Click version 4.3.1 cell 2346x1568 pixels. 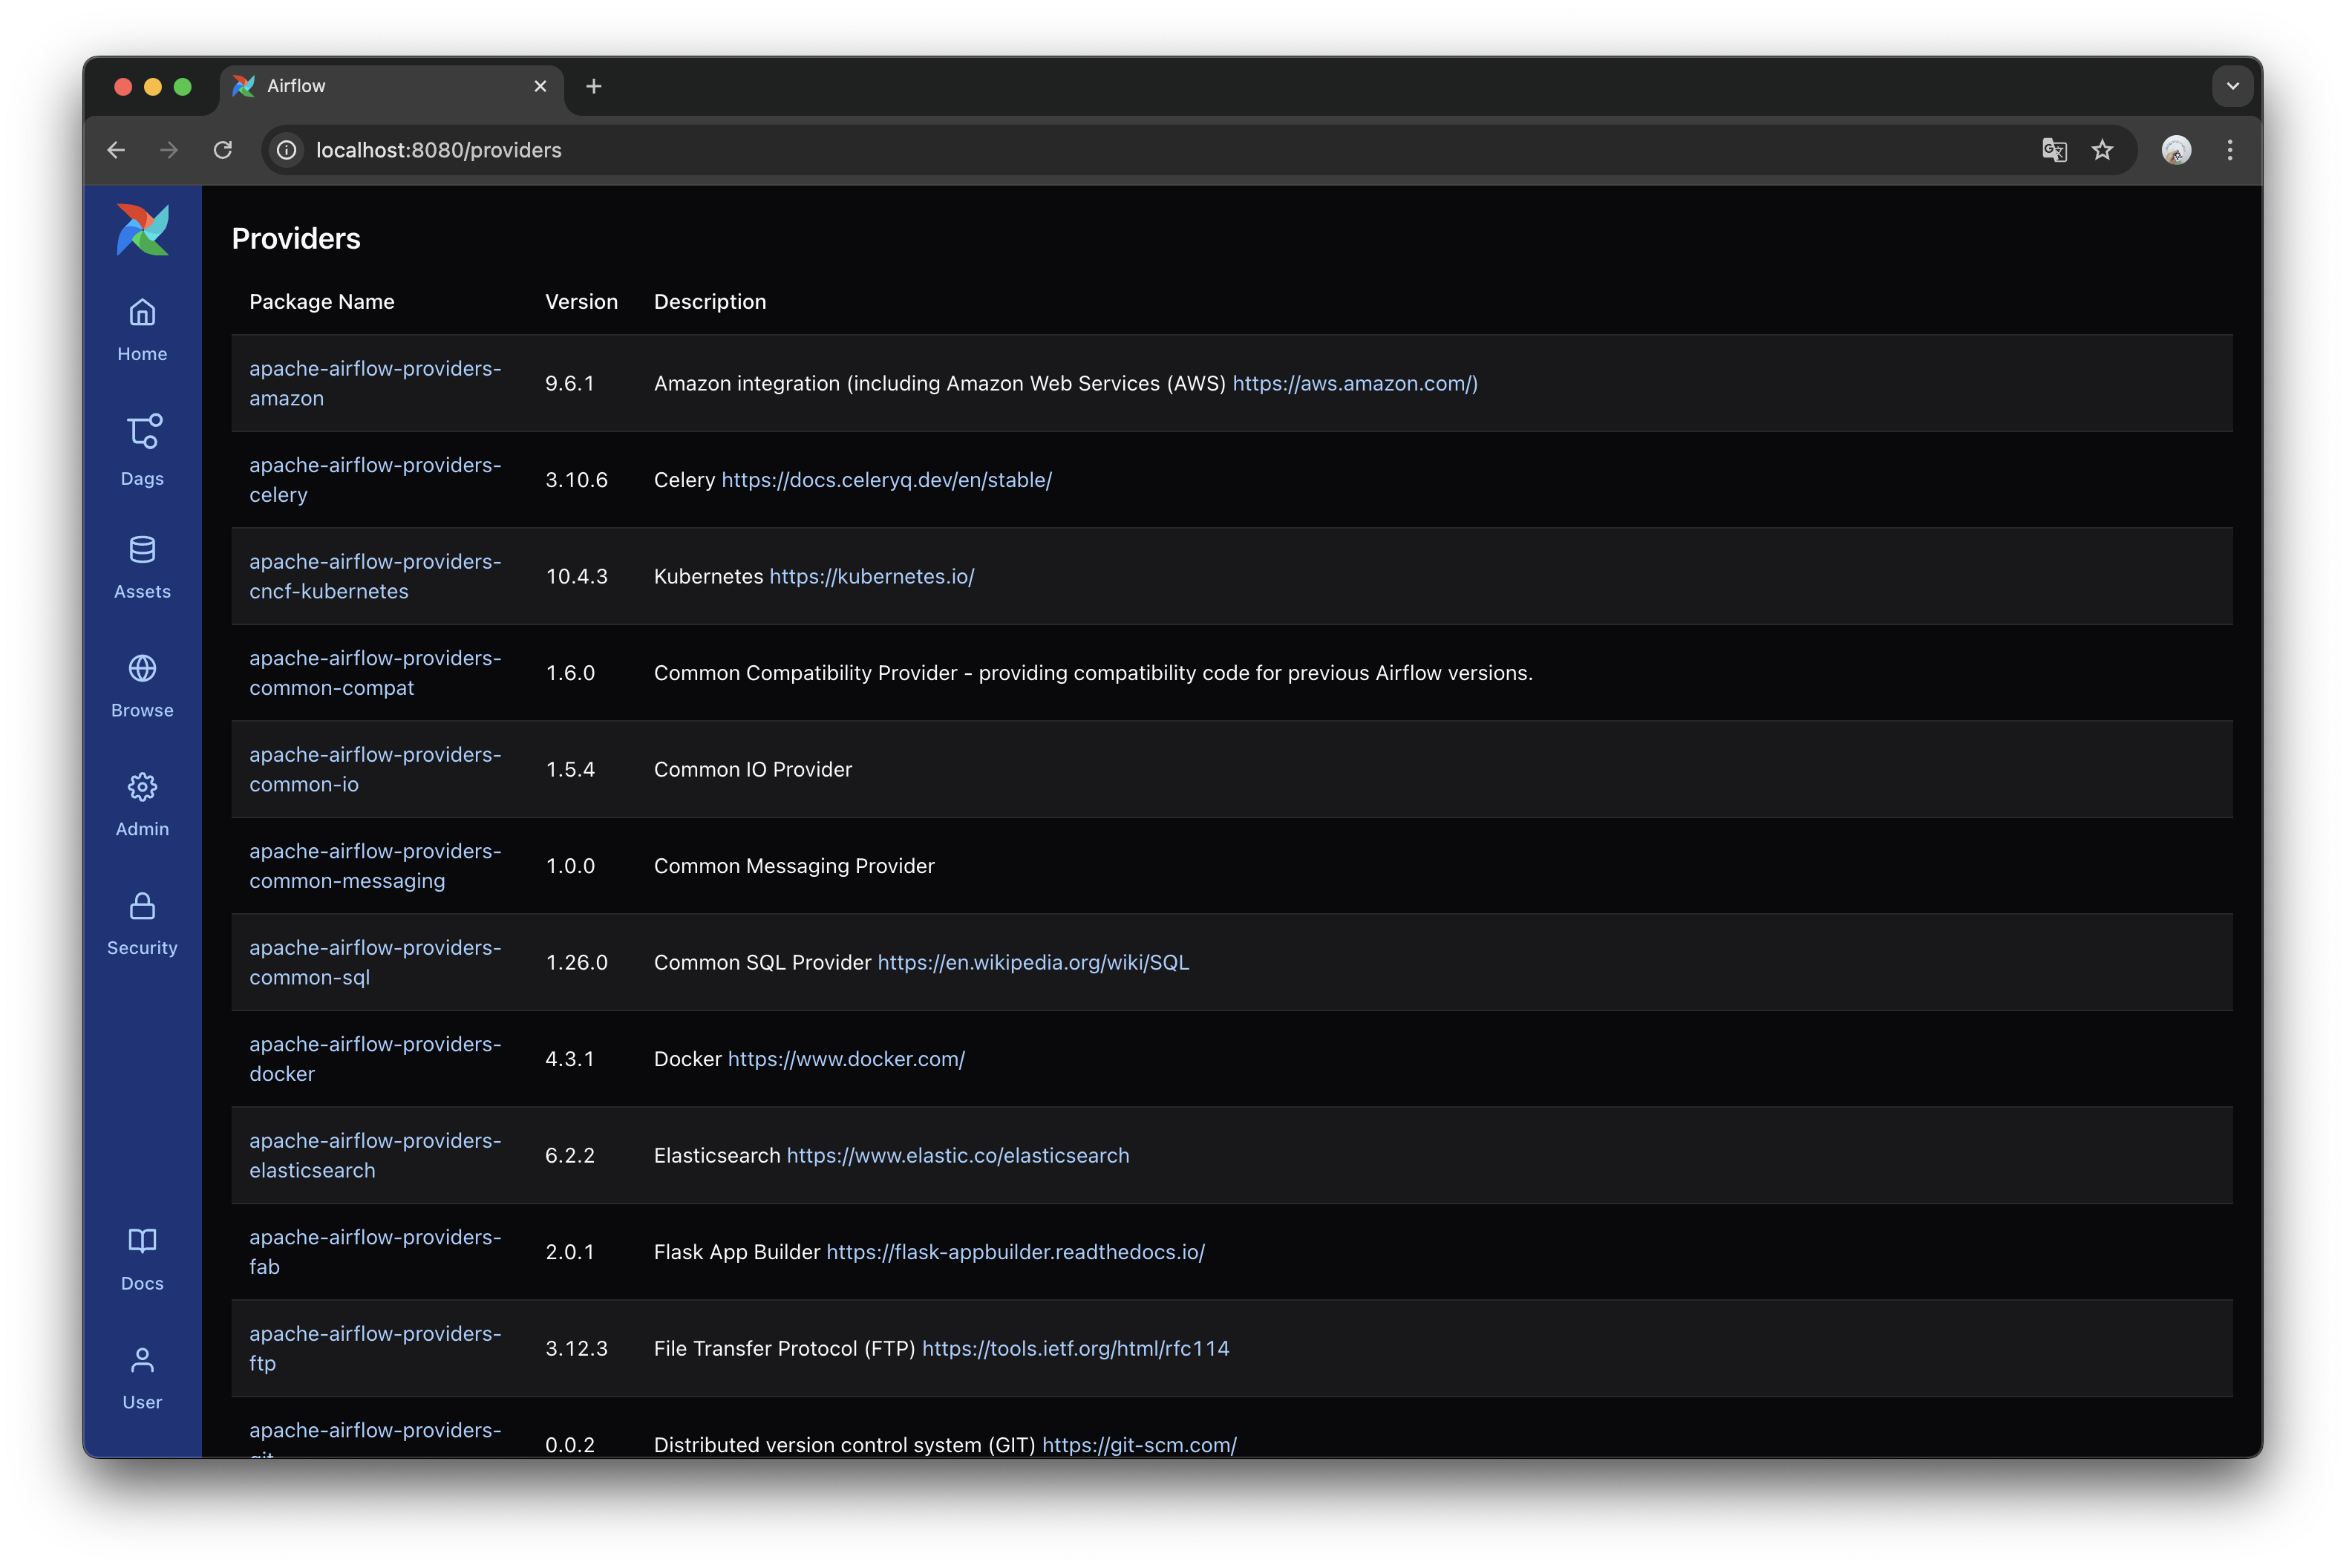coord(569,1059)
